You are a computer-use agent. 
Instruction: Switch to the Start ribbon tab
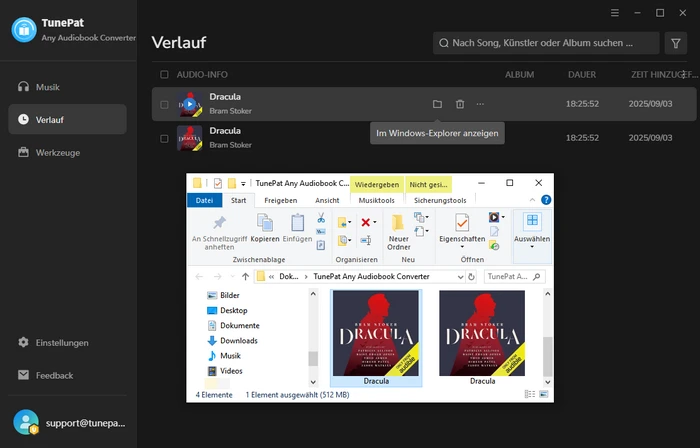point(238,200)
